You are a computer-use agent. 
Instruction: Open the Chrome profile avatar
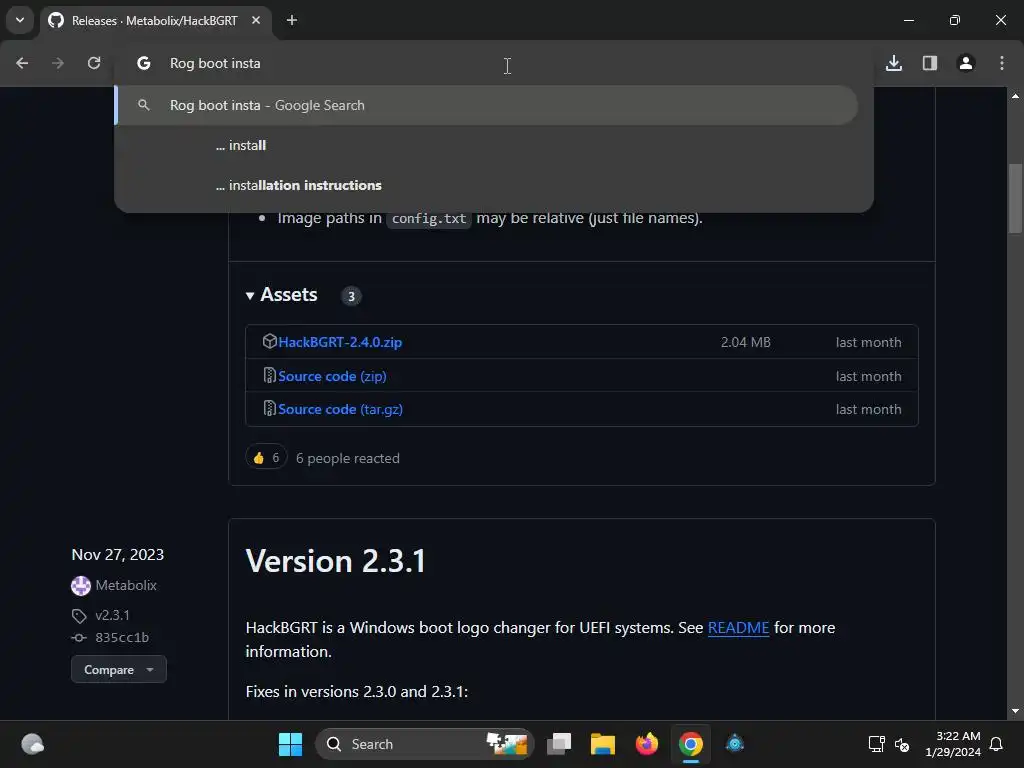pyautogui.click(x=966, y=63)
